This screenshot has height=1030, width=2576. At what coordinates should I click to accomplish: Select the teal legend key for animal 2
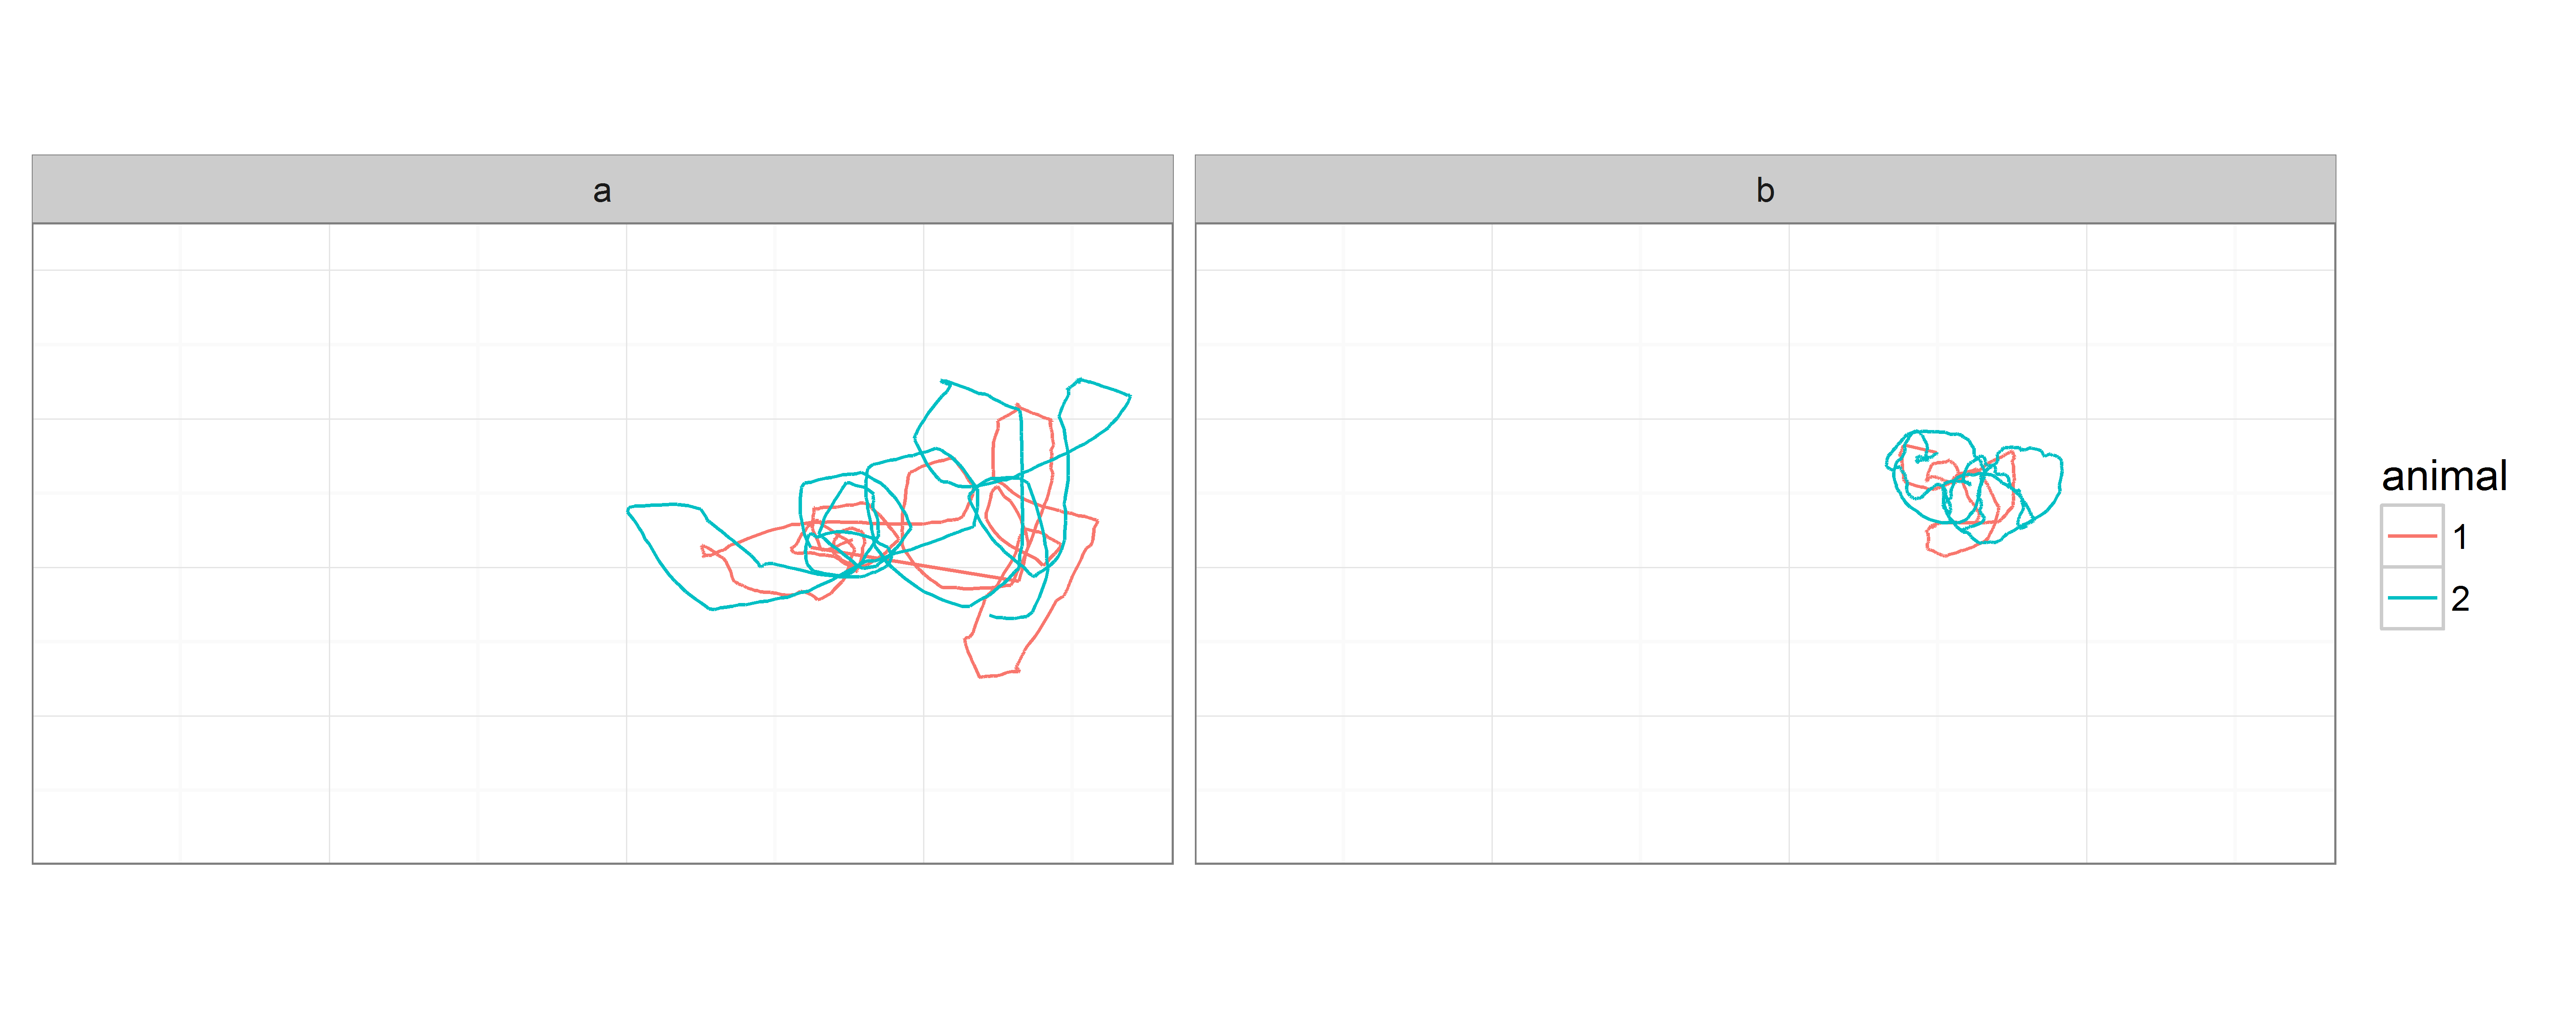(x=2412, y=598)
